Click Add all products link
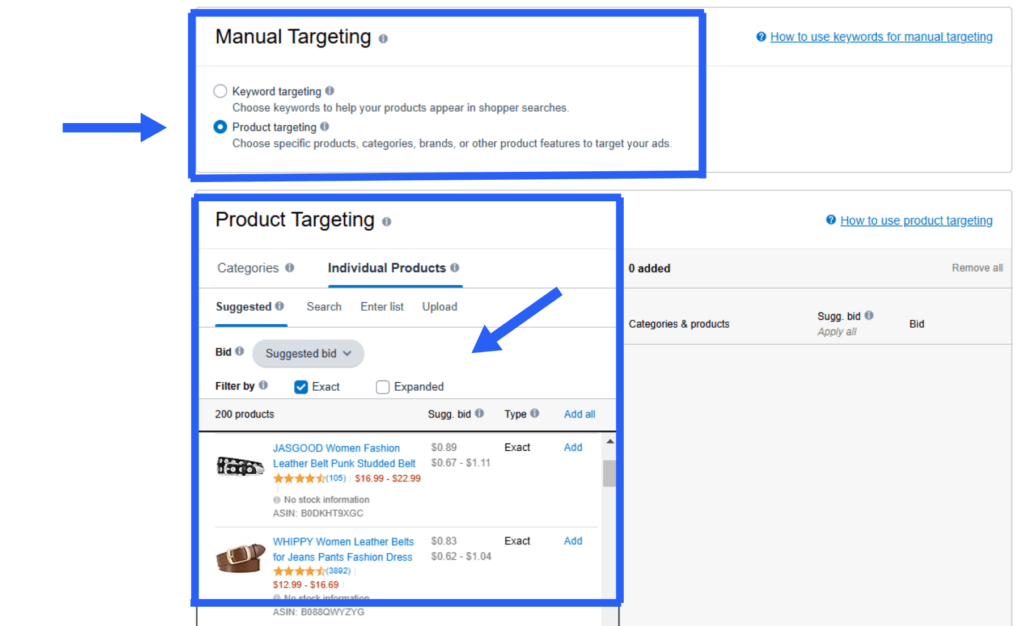The width and height of the screenshot is (1024, 626). pos(579,414)
